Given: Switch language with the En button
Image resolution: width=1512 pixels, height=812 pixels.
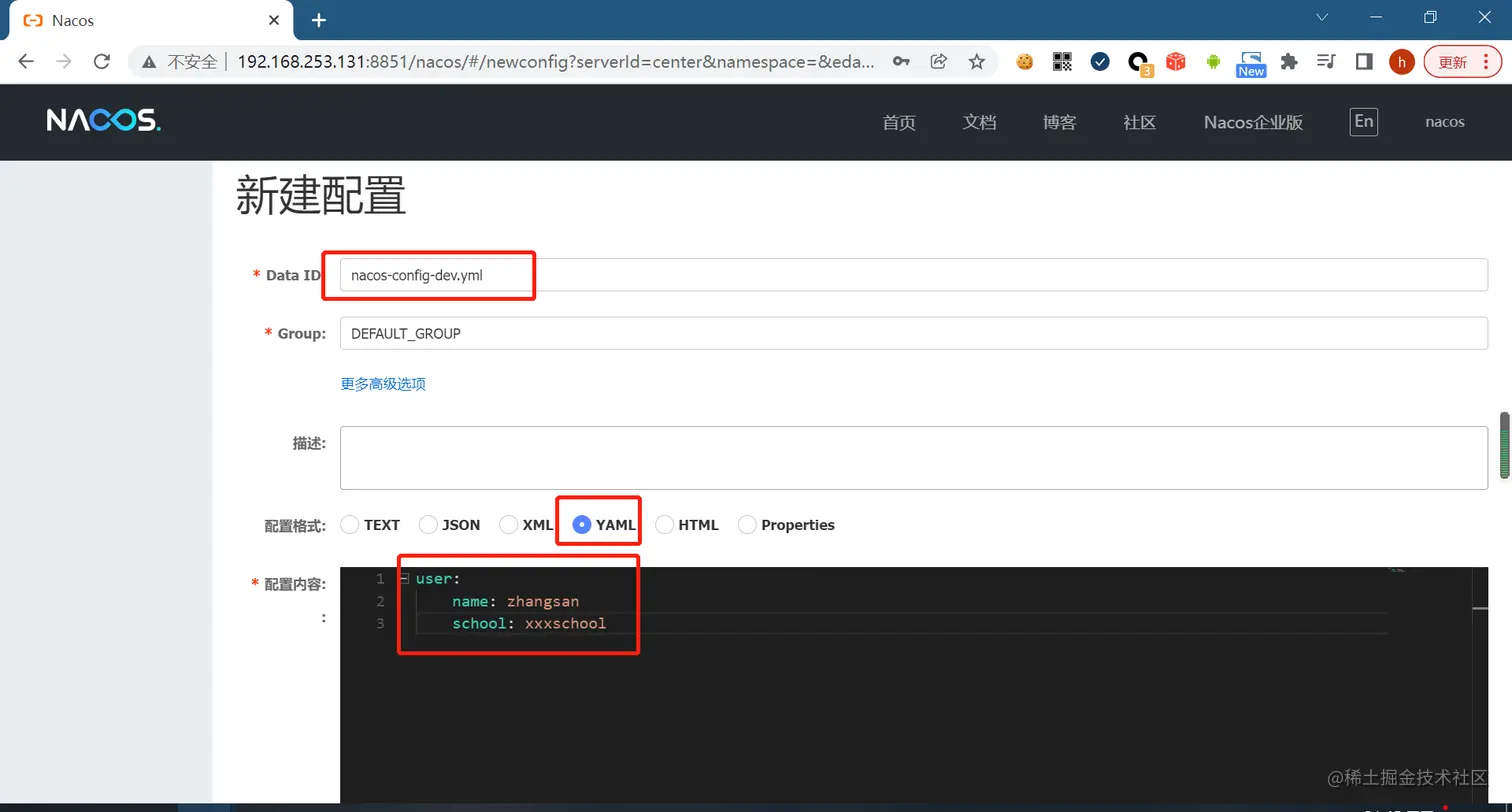Looking at the screenshot, I should 1363,121.
